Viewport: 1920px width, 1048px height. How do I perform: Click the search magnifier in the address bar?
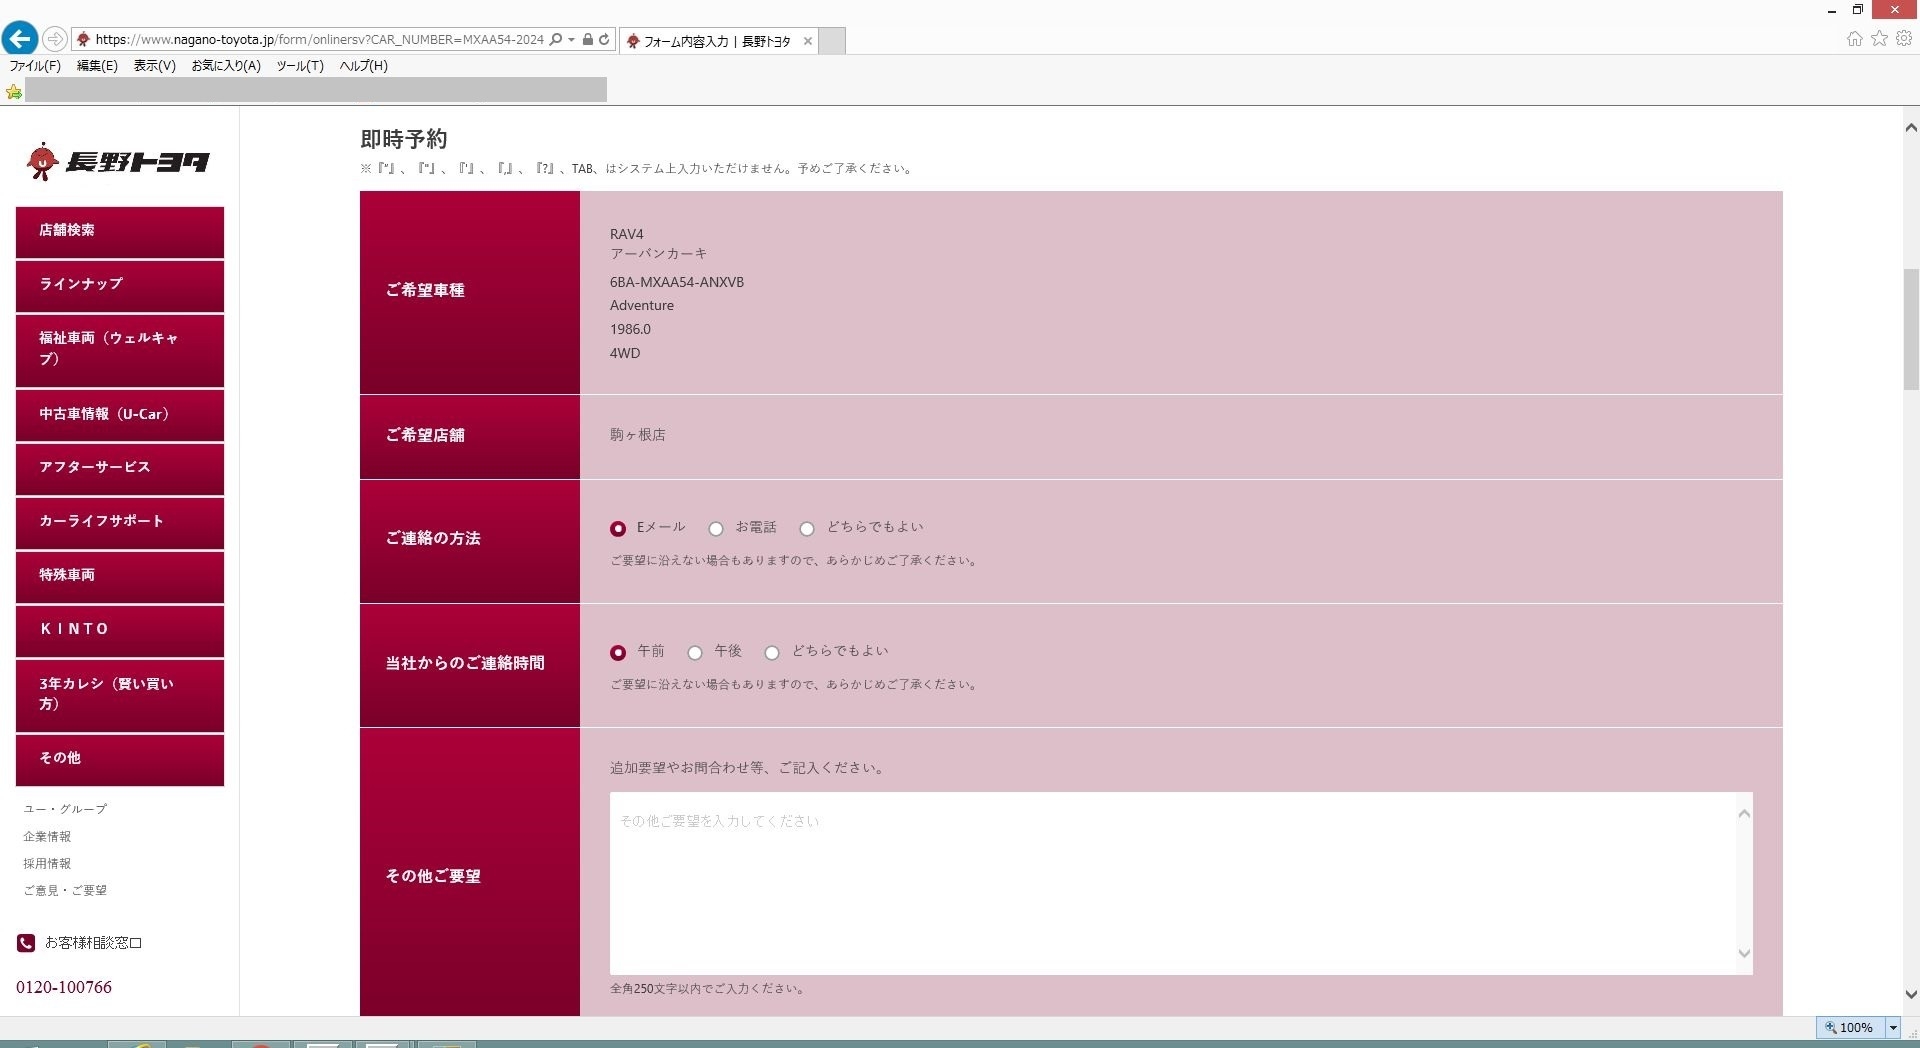[x=556, y=39]
